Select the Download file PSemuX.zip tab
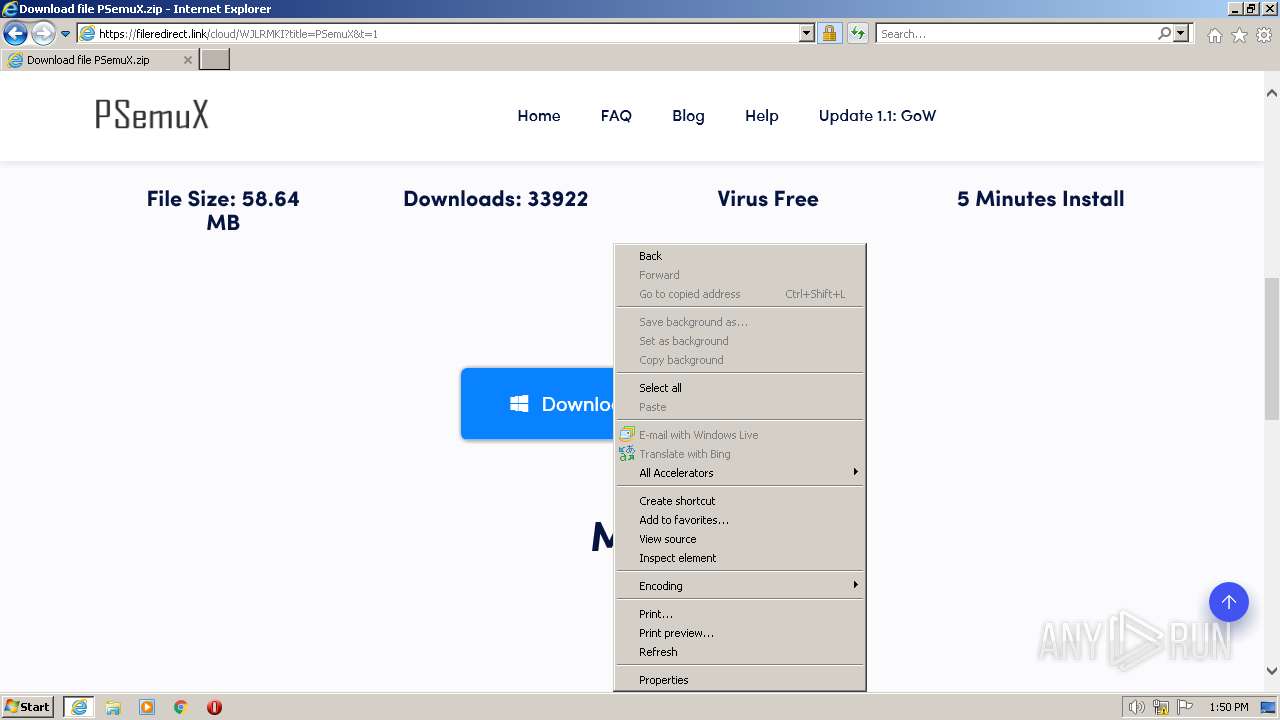The width and height of the screenshot is (1280, 720). 99,60
